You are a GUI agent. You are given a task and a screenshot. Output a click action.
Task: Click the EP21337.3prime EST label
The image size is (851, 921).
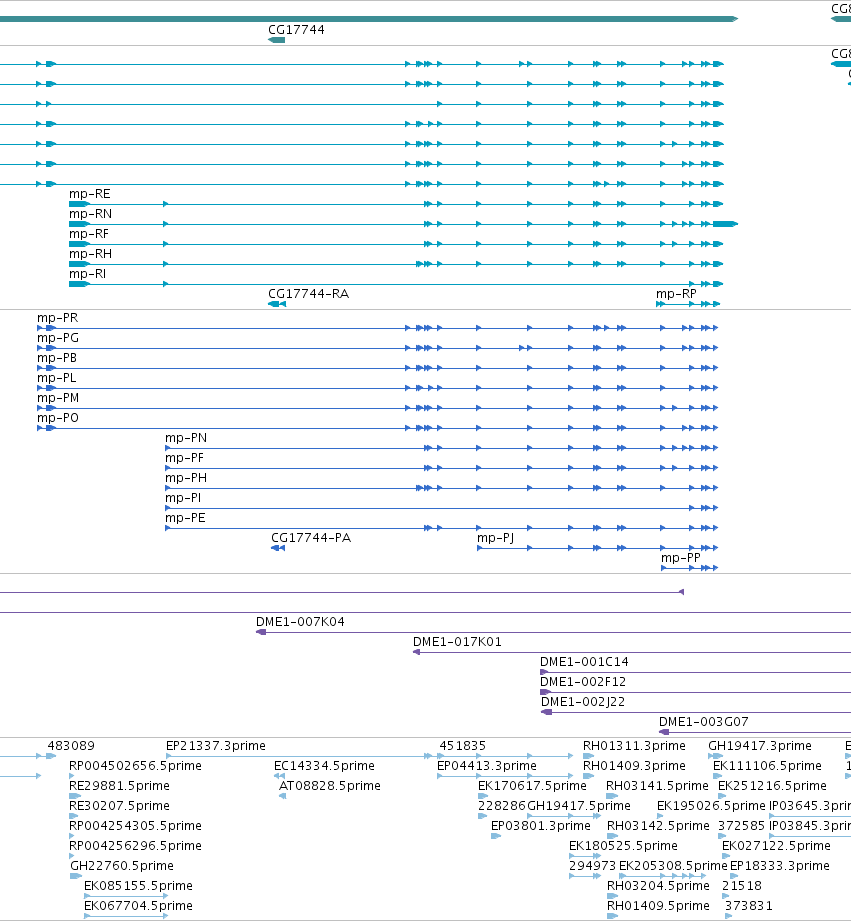click(216, 745)
